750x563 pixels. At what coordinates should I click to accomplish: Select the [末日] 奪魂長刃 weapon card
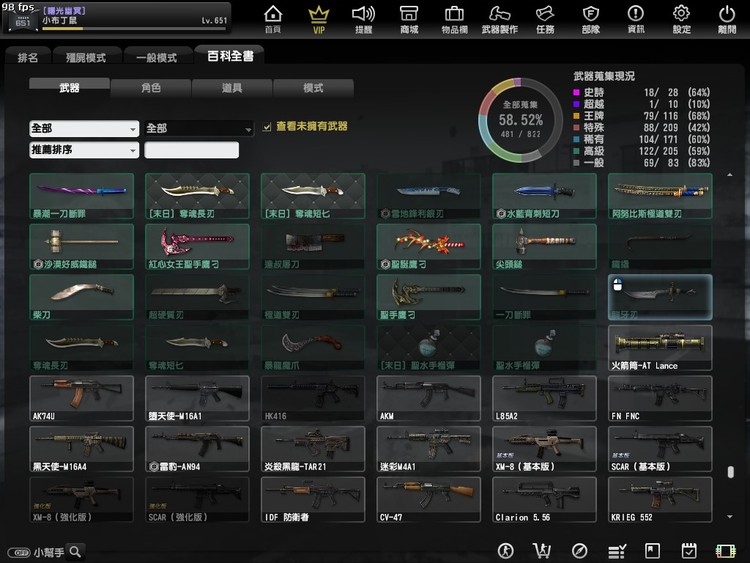[197, 196]
